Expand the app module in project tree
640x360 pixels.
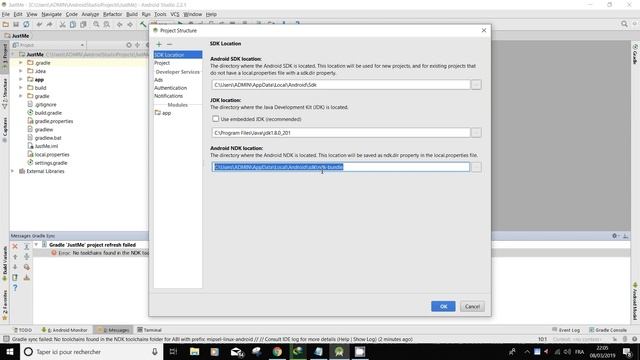20,80
